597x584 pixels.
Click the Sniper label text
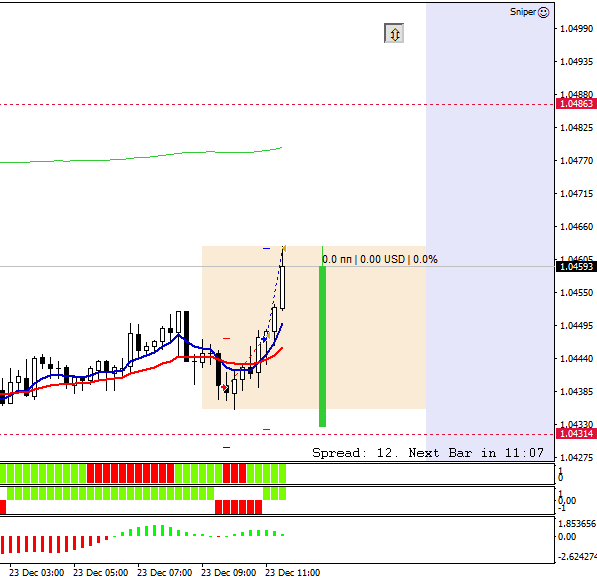523,12
